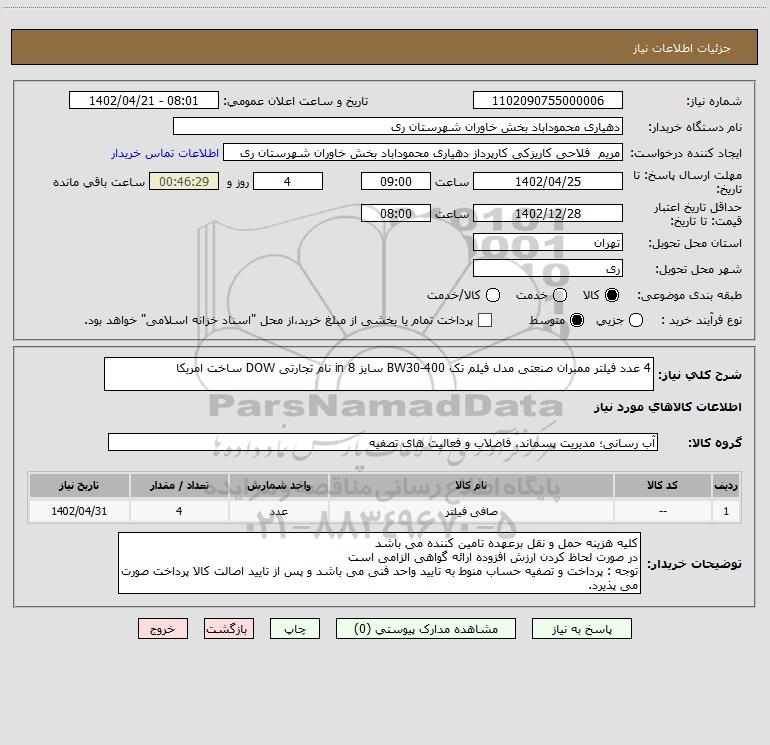This screenshot has width=770, height=745.
Task: Click the response time field 09:00
Action: pyautogui.click(x=396, y=182)
